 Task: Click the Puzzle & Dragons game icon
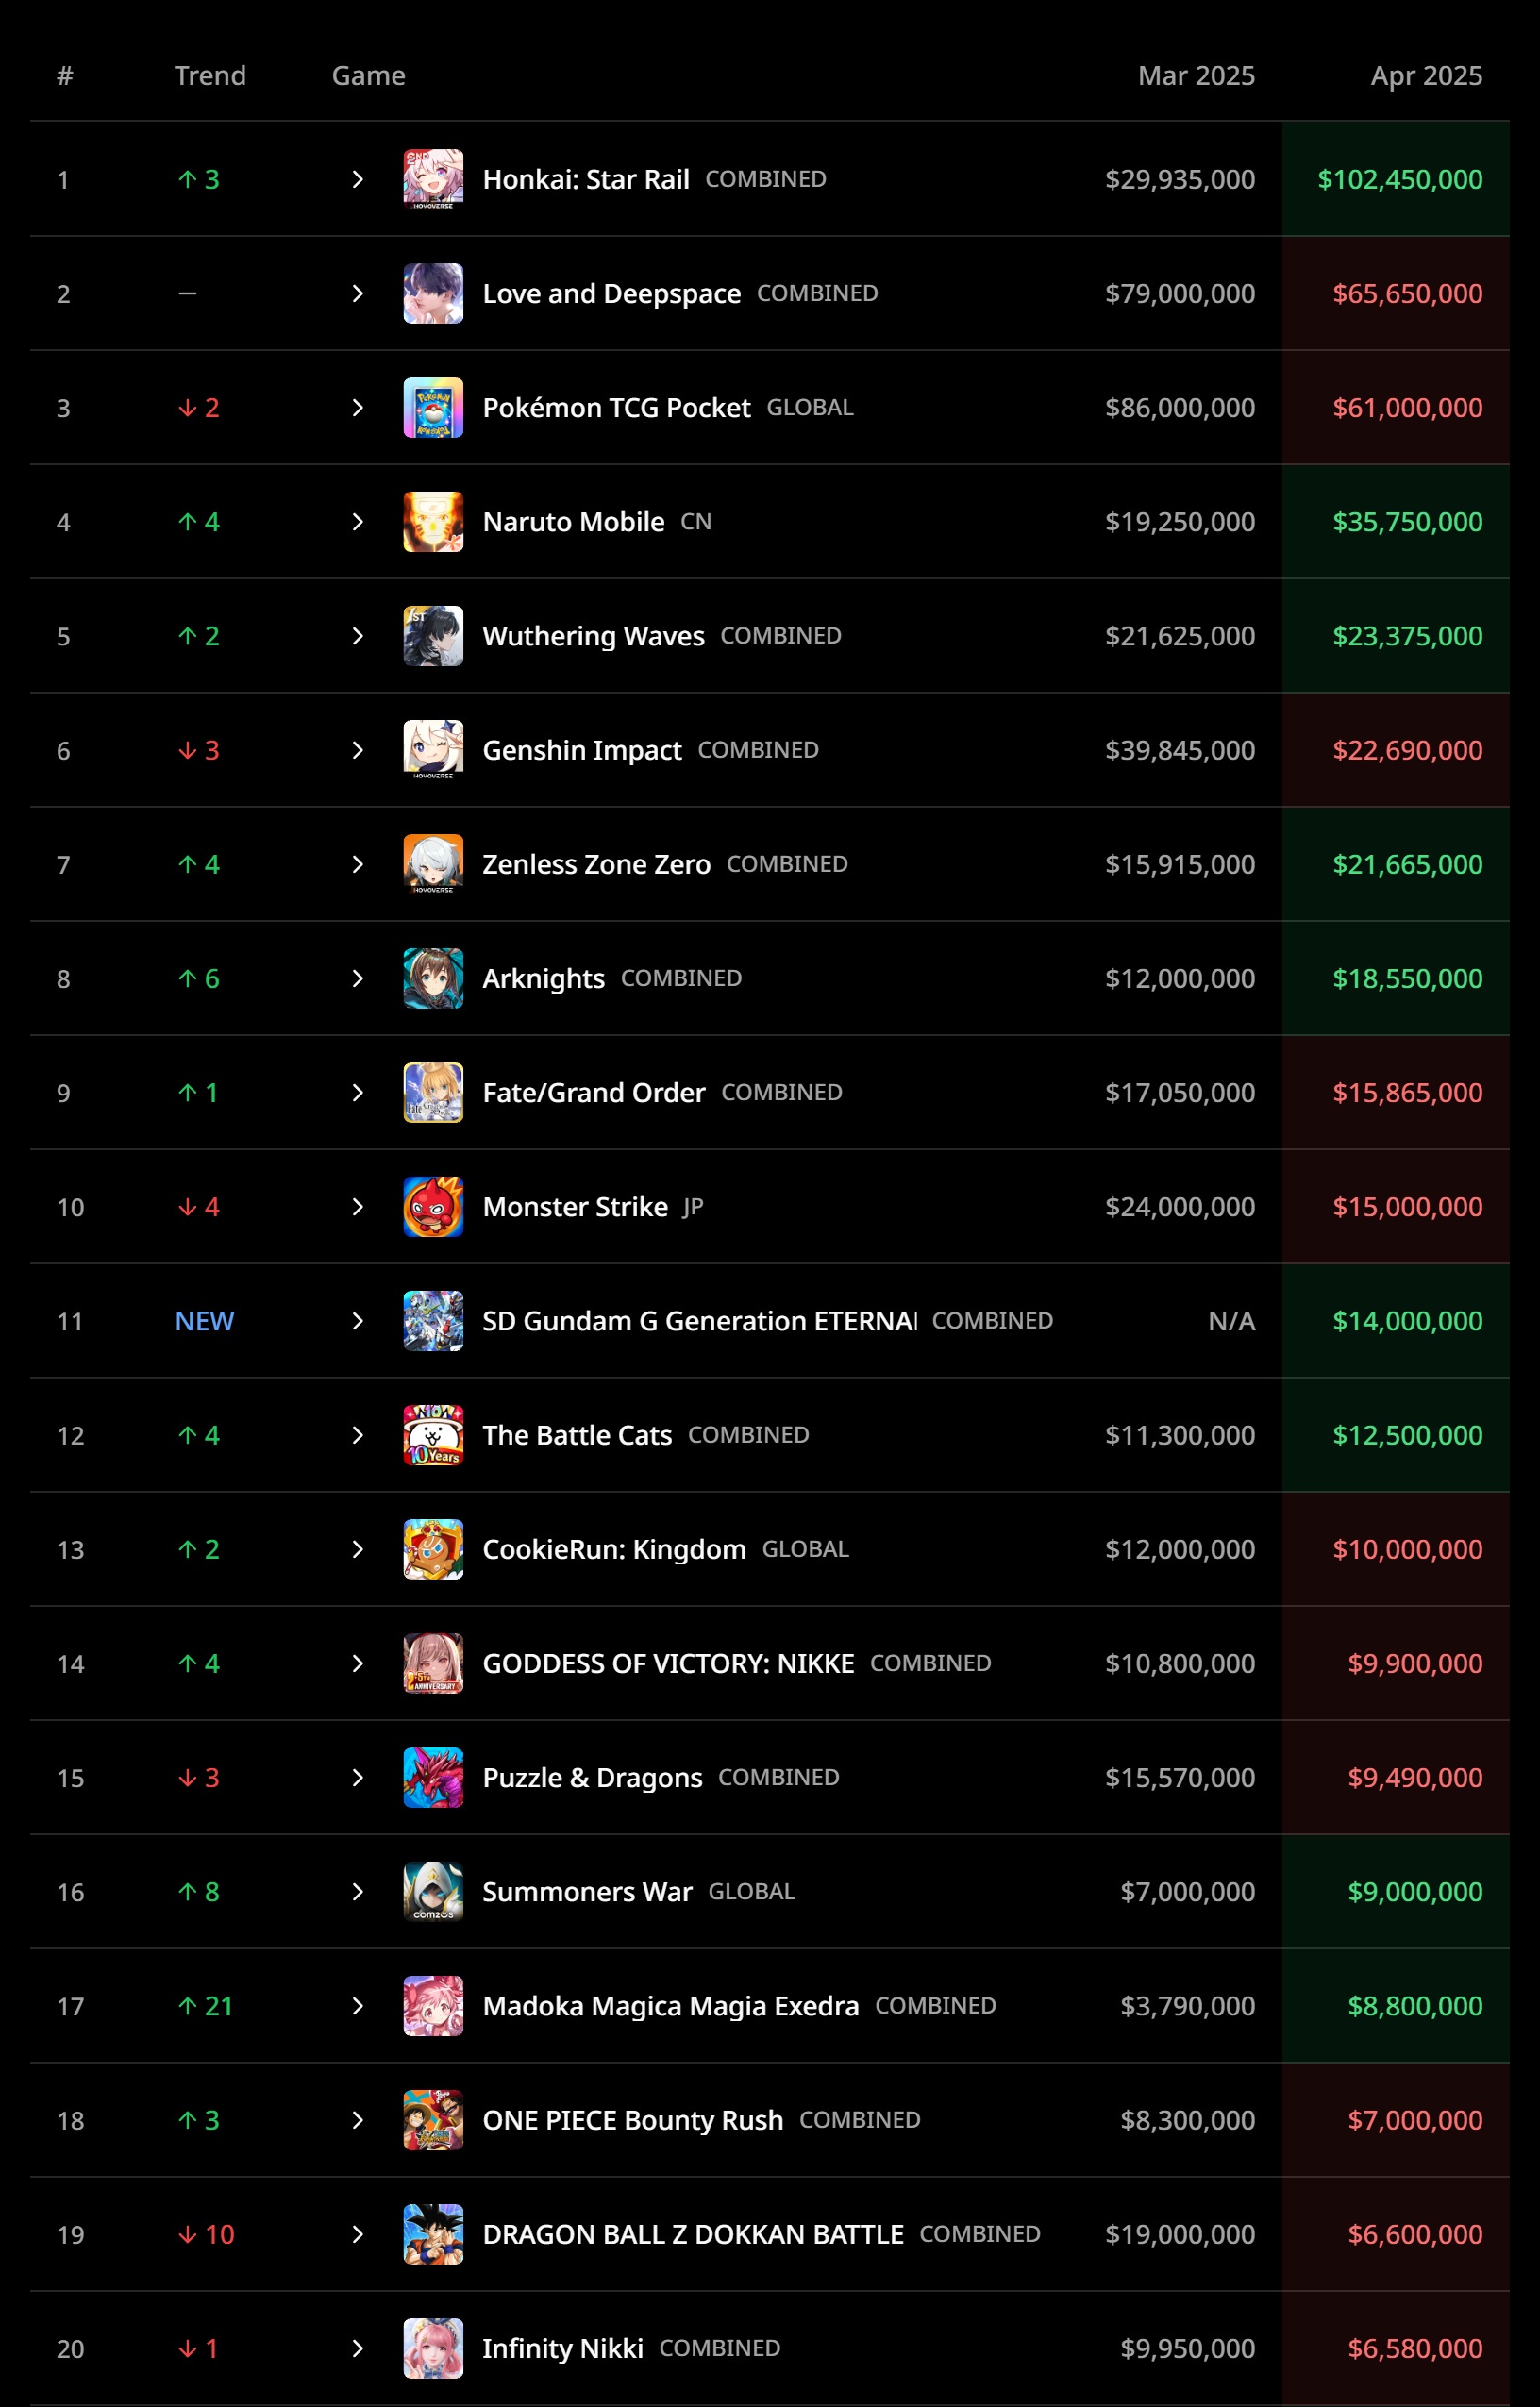click(x=433, y=1777)
